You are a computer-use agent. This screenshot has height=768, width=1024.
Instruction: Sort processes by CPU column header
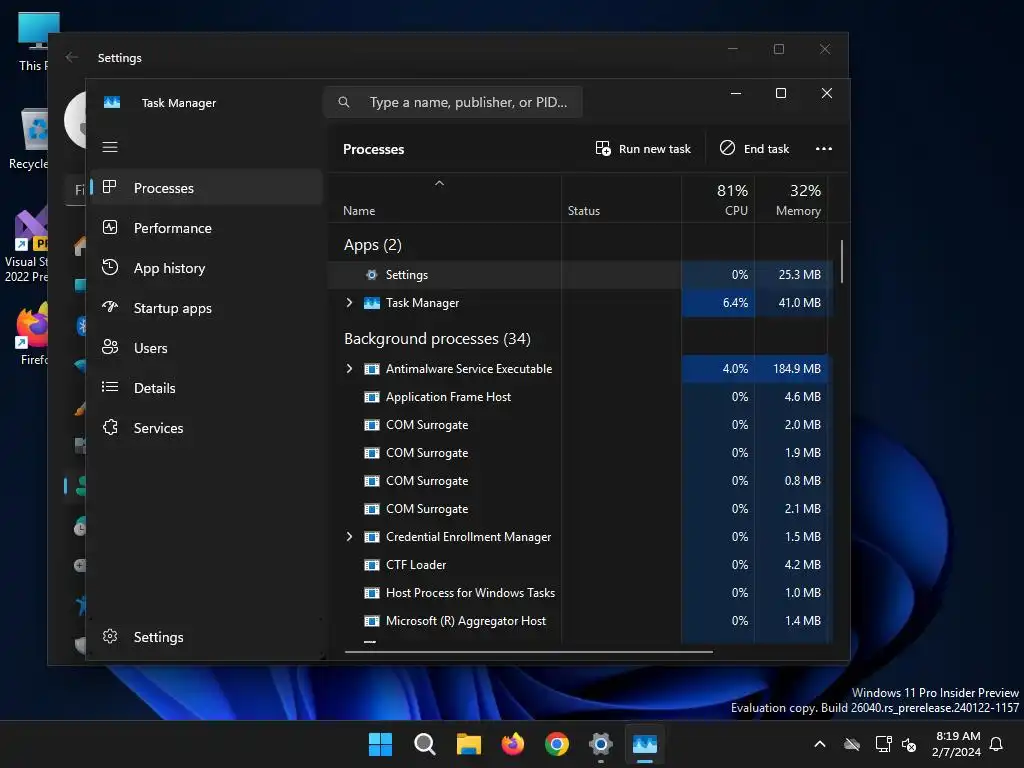[718, 199]
